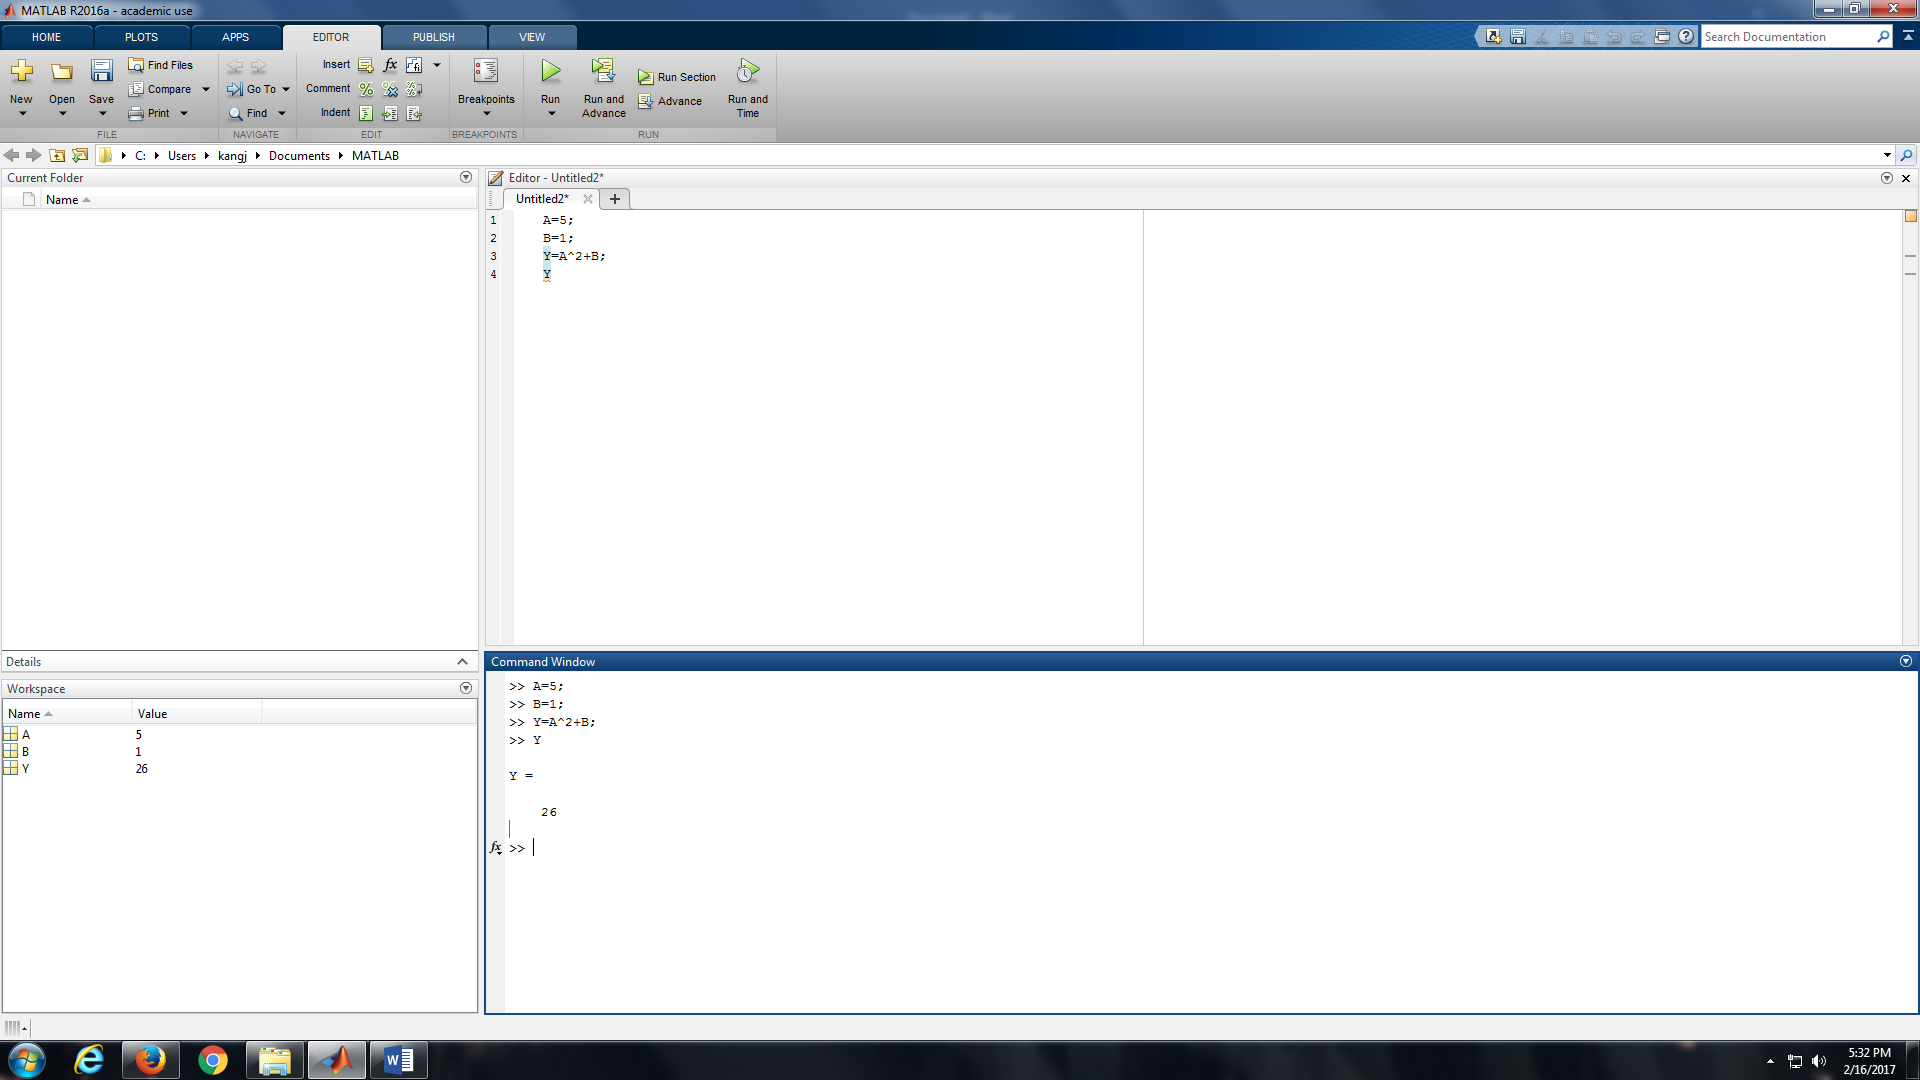Click the Run button to execute script
1920x1080 pixels.
549,73
